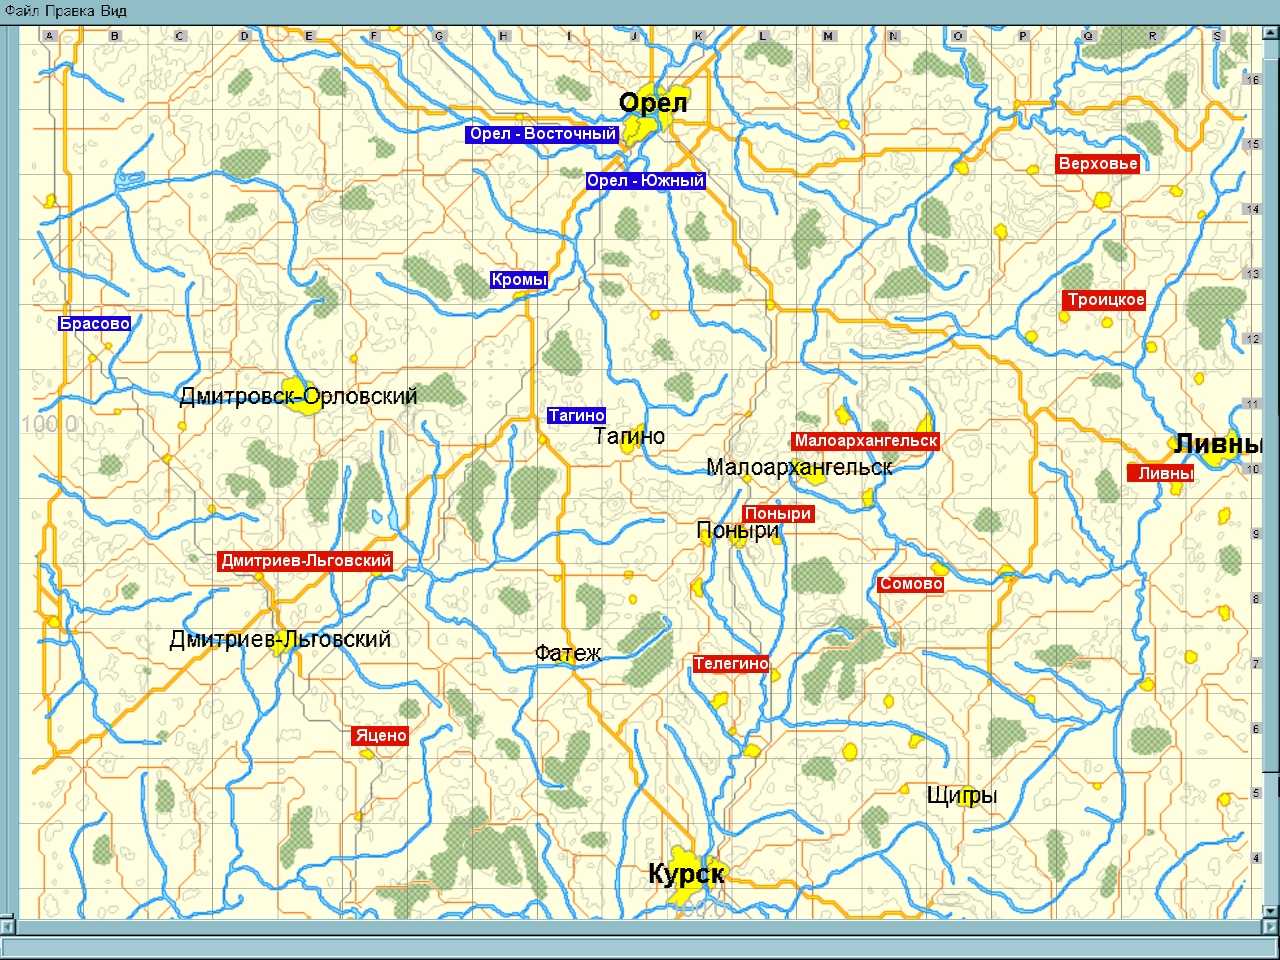Click the red Телегино marker

(x=731, y=663)
